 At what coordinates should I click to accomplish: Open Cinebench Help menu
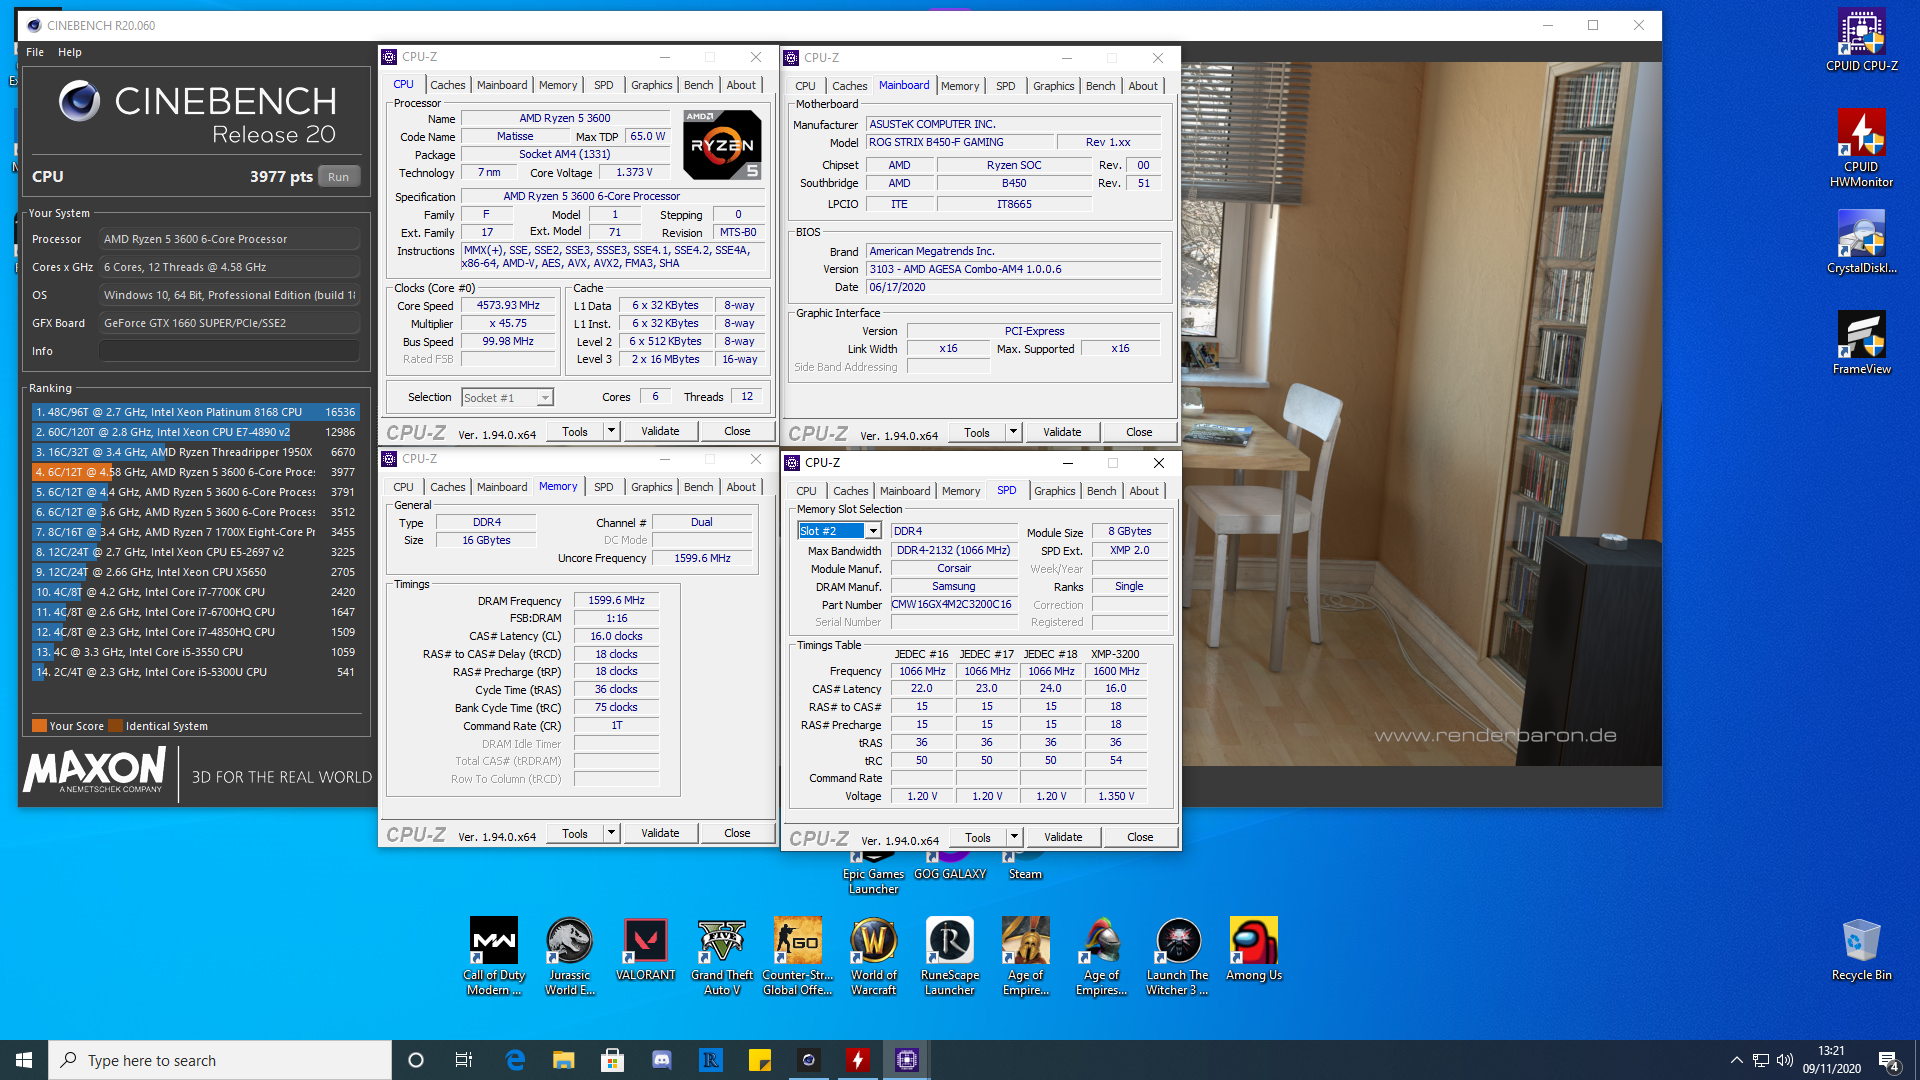point(70,52)
